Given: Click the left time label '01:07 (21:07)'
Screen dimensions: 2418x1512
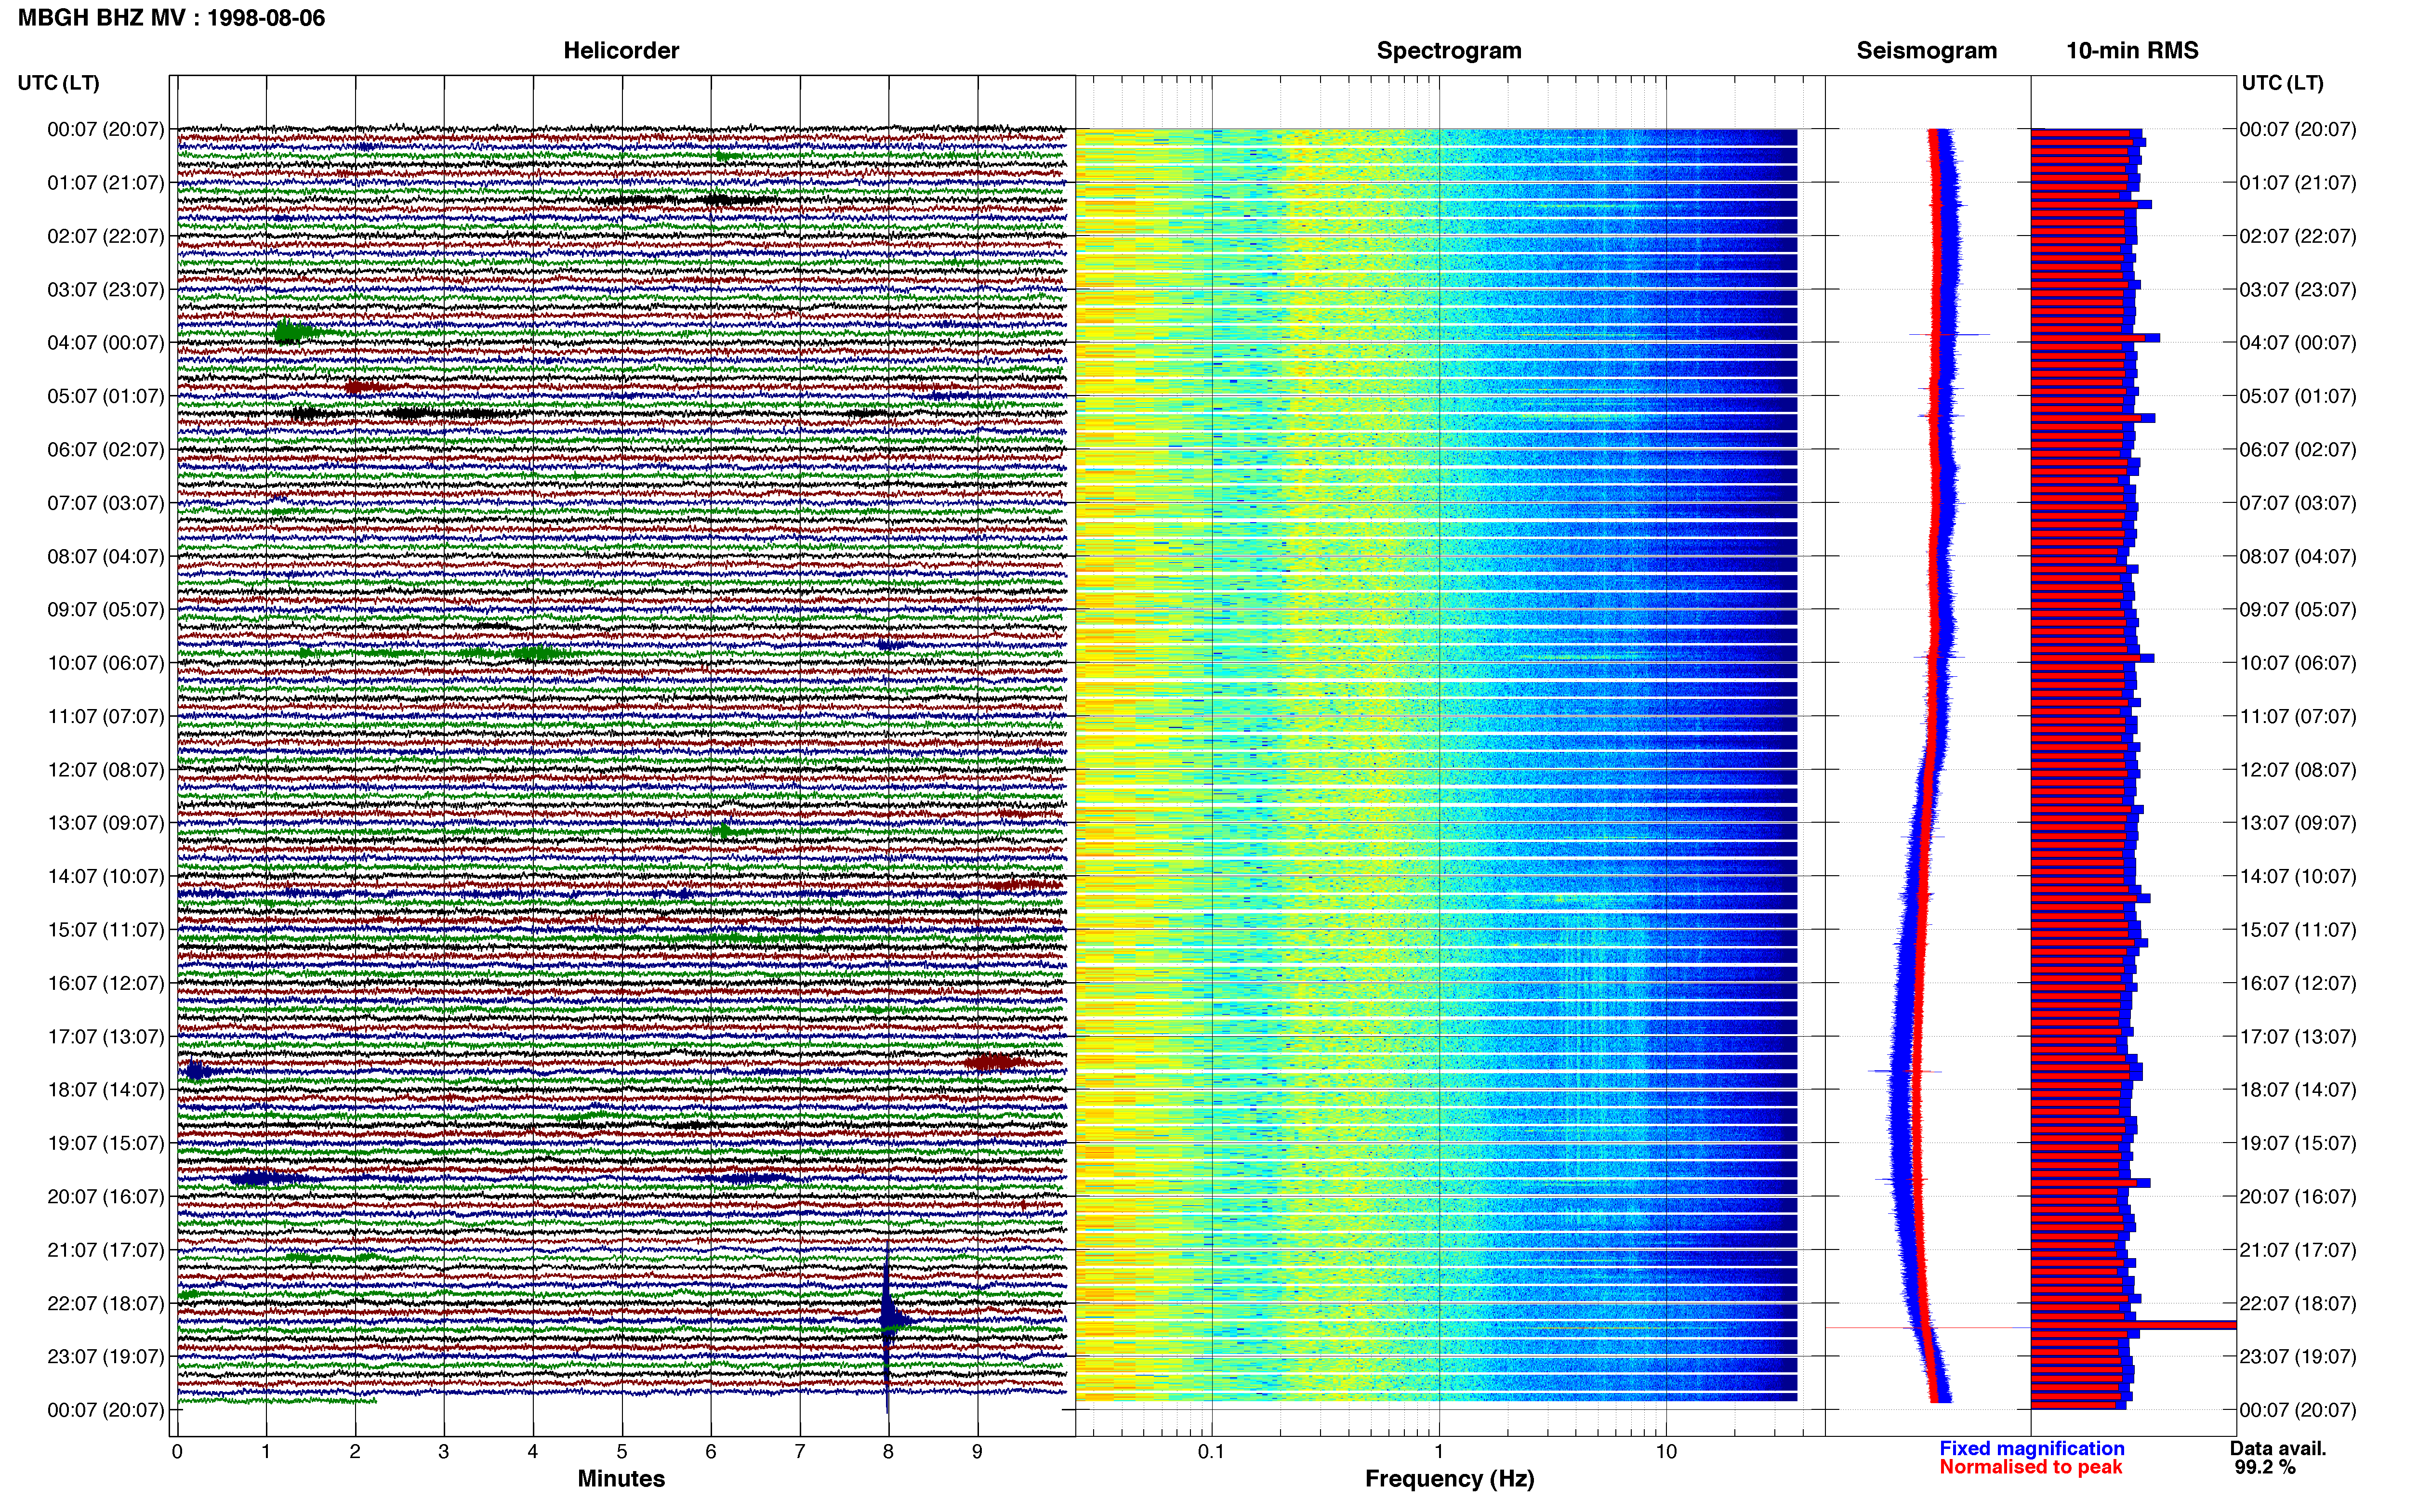Looking at the screenshot, I should pyautogui.click(x=105, y=182).
